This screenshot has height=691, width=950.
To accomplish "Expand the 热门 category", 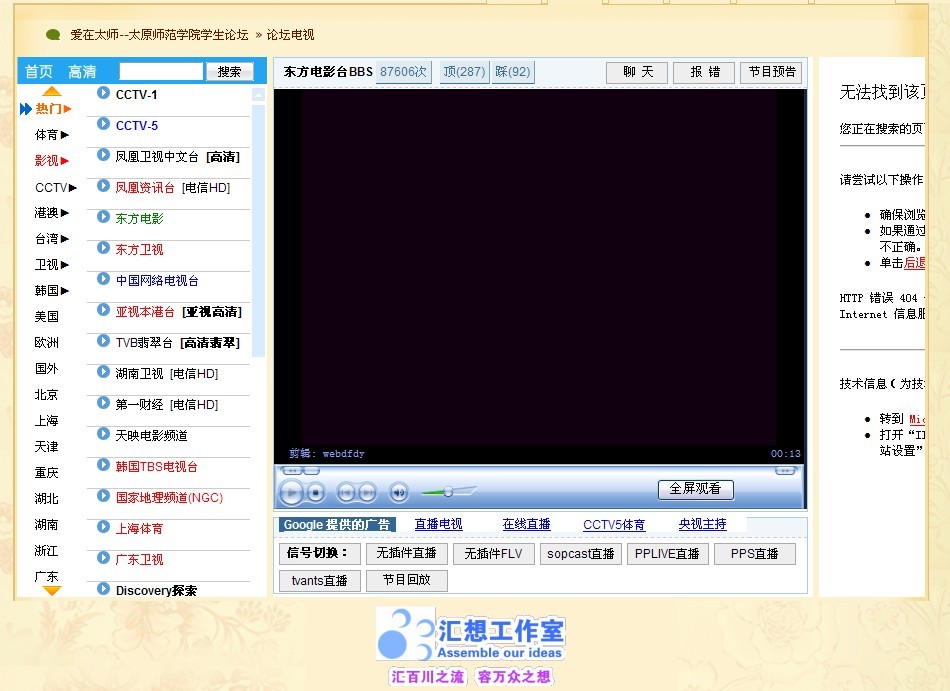I will point(53,109).
